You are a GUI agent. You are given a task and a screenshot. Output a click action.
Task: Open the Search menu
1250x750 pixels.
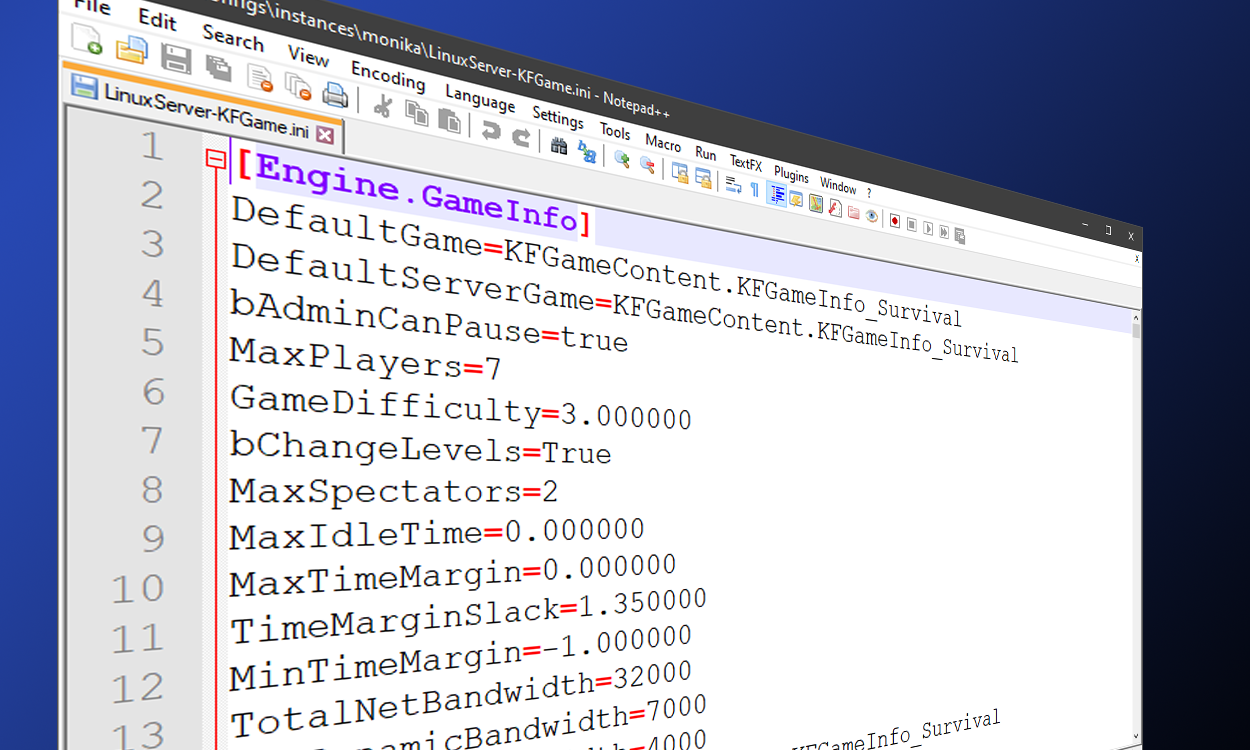[x=233, y=38]
